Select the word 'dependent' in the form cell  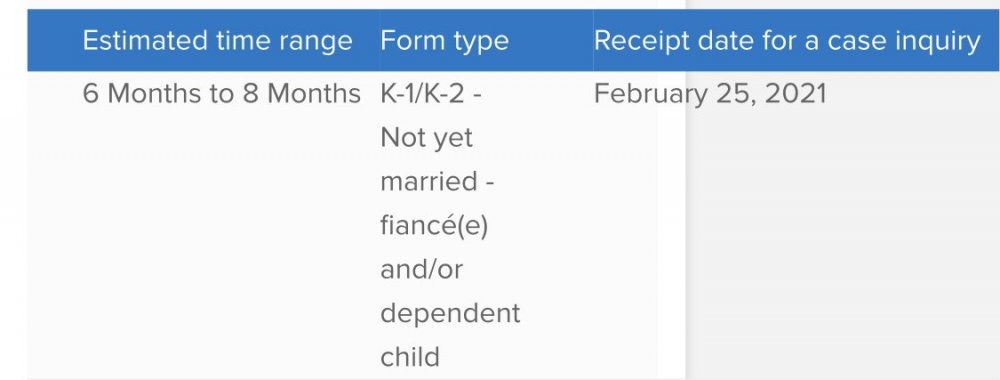pos(450,314)
